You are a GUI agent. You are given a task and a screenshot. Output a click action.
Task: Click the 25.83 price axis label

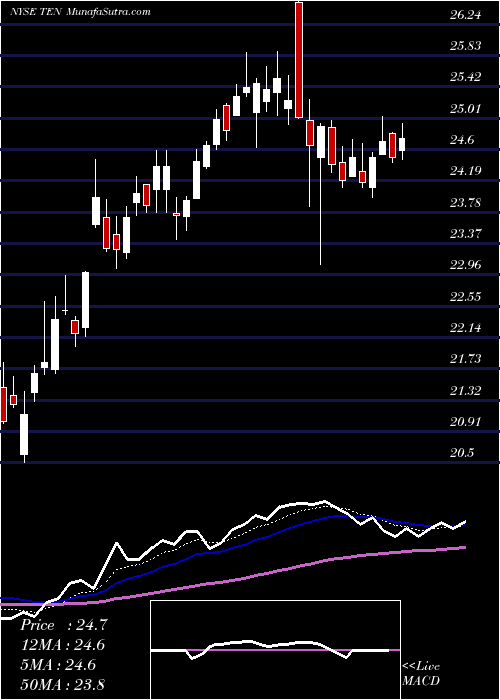coord(465,46)
